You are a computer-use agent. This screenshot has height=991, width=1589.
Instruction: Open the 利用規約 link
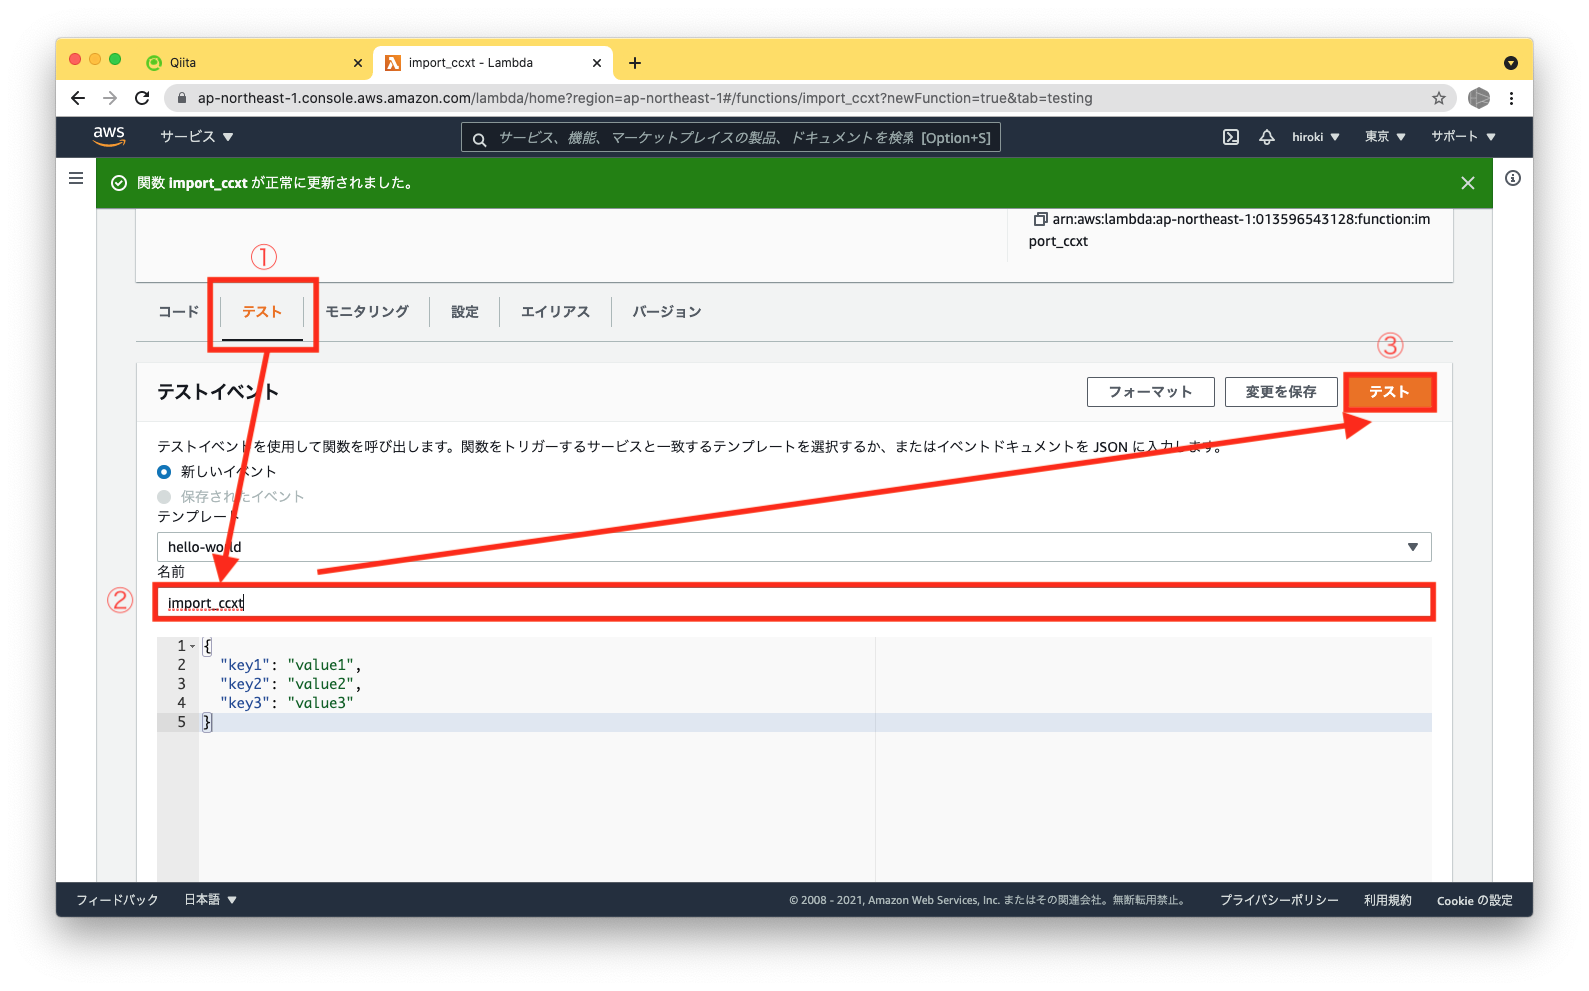tap(1388, 900)
